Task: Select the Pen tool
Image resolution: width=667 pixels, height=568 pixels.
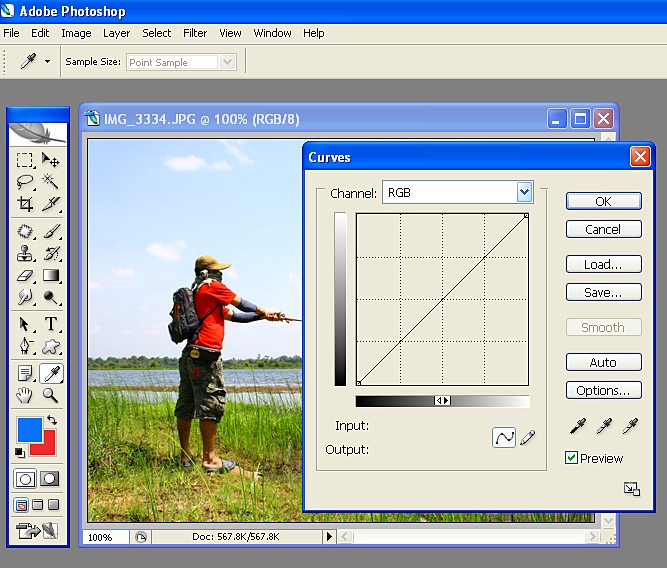Action: (25, 346)
